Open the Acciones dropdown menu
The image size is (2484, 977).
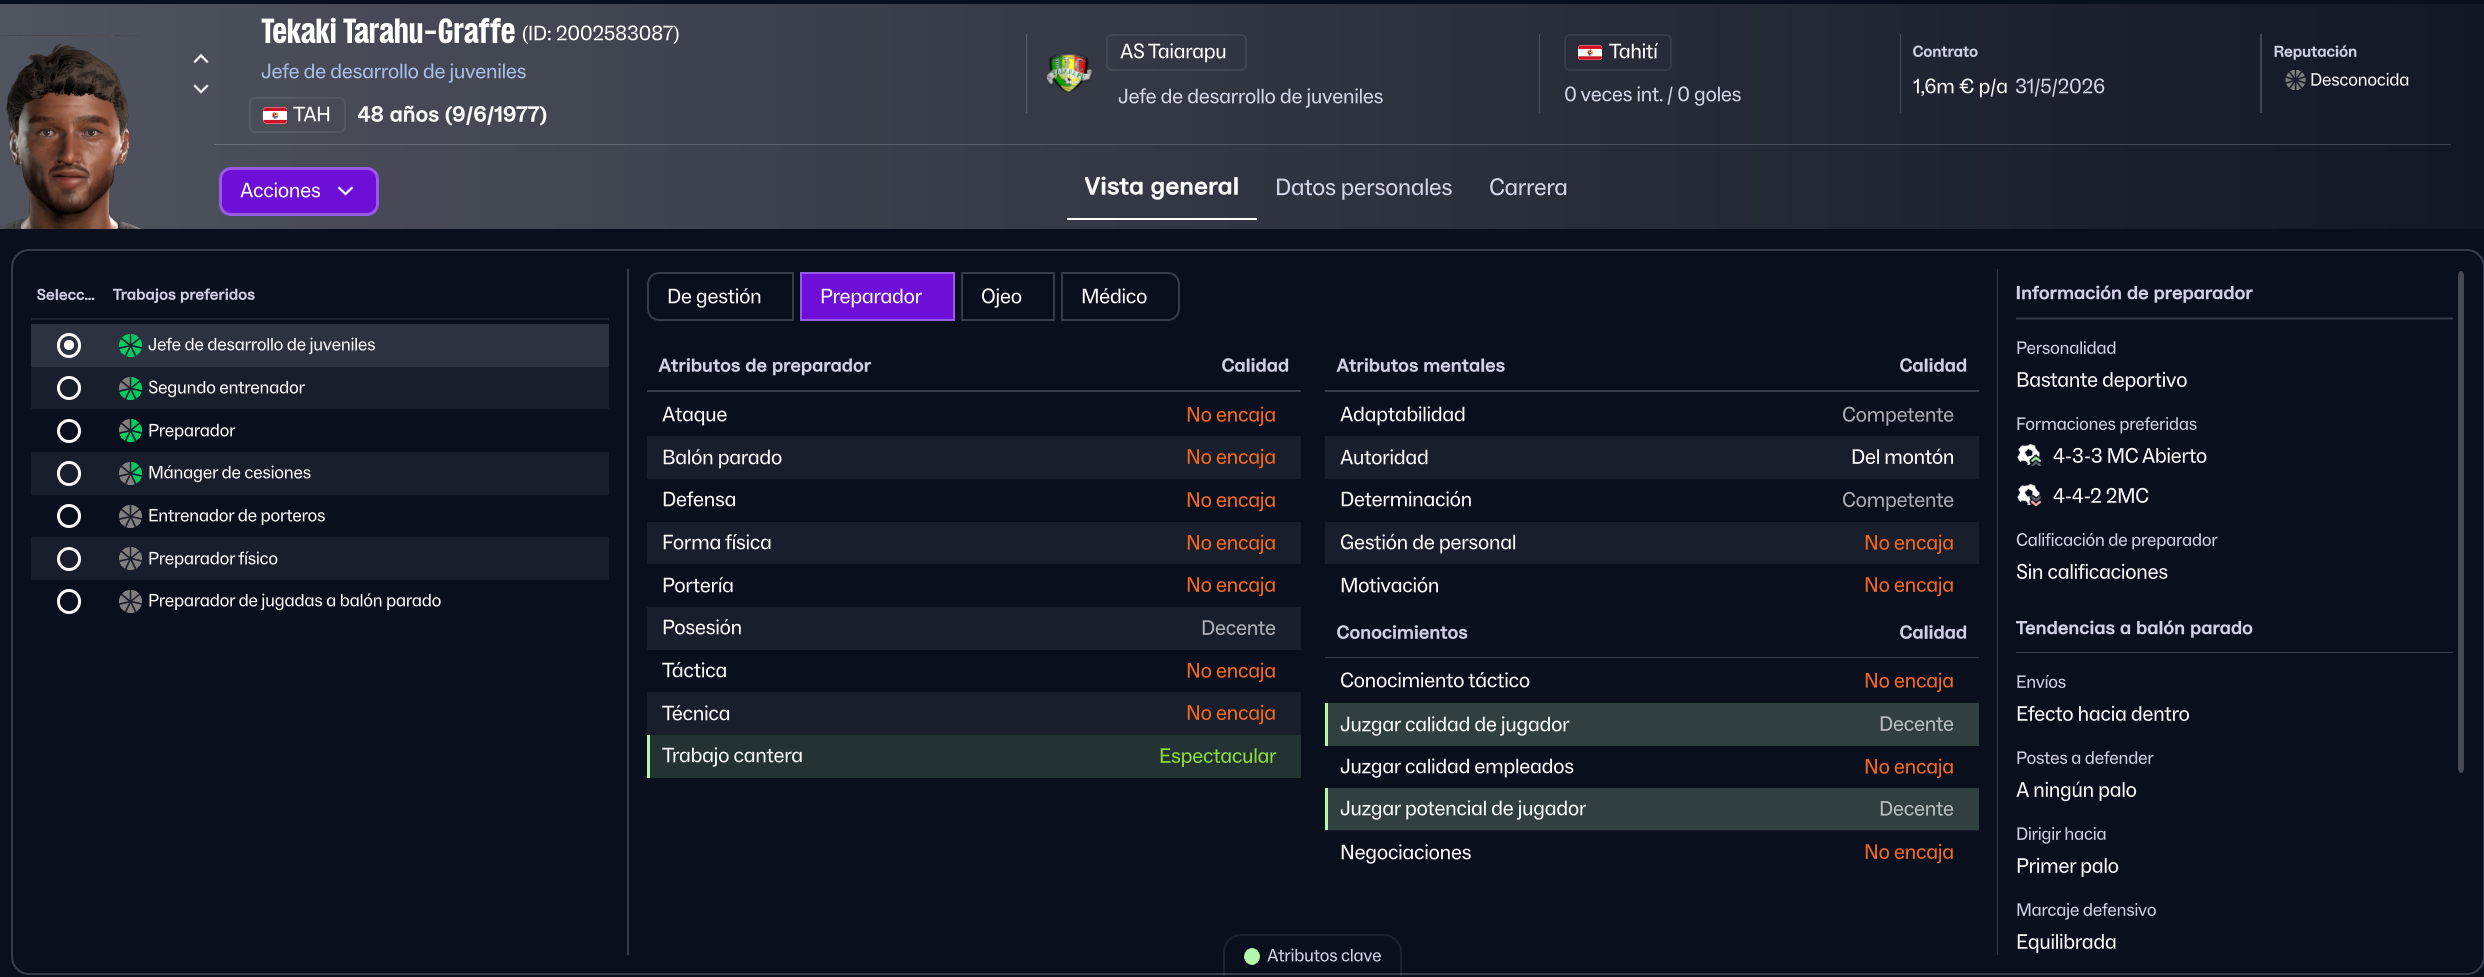pyautogui.click(x=299, y=191)
